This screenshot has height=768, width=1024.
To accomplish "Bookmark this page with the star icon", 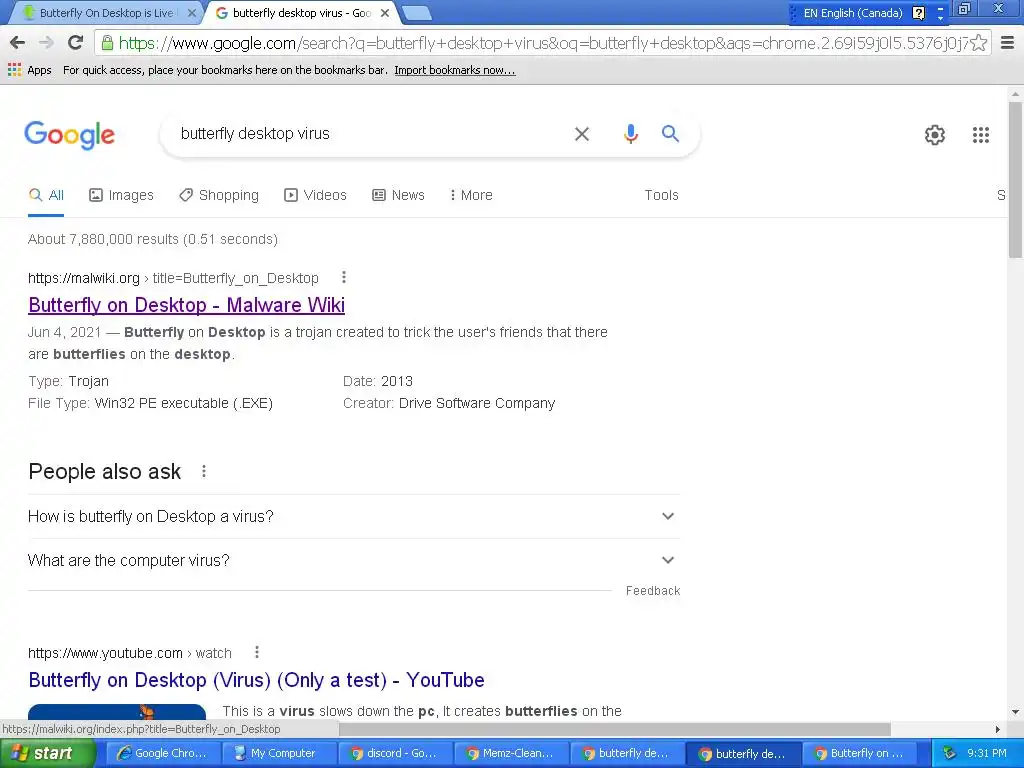I will point(978,43).
